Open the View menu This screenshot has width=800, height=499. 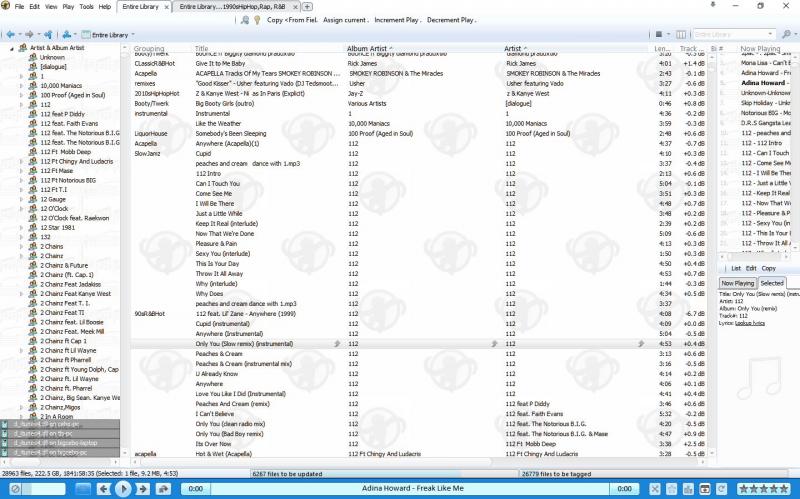point(51,7)
